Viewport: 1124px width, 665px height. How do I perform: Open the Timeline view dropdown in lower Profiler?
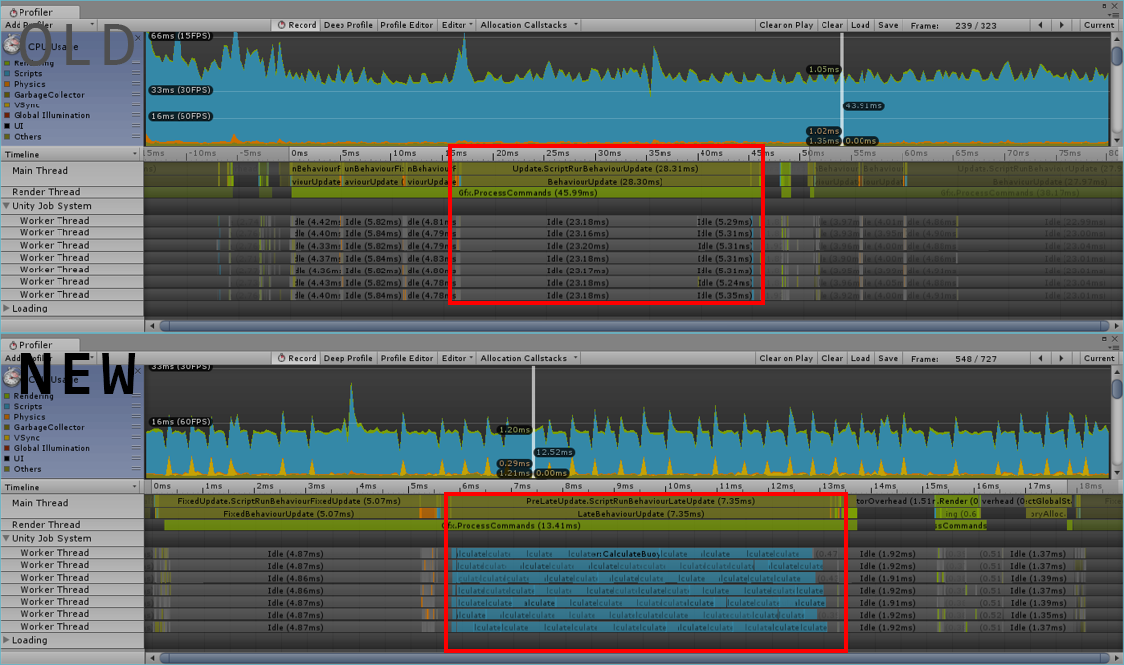[x=70, y=487]
